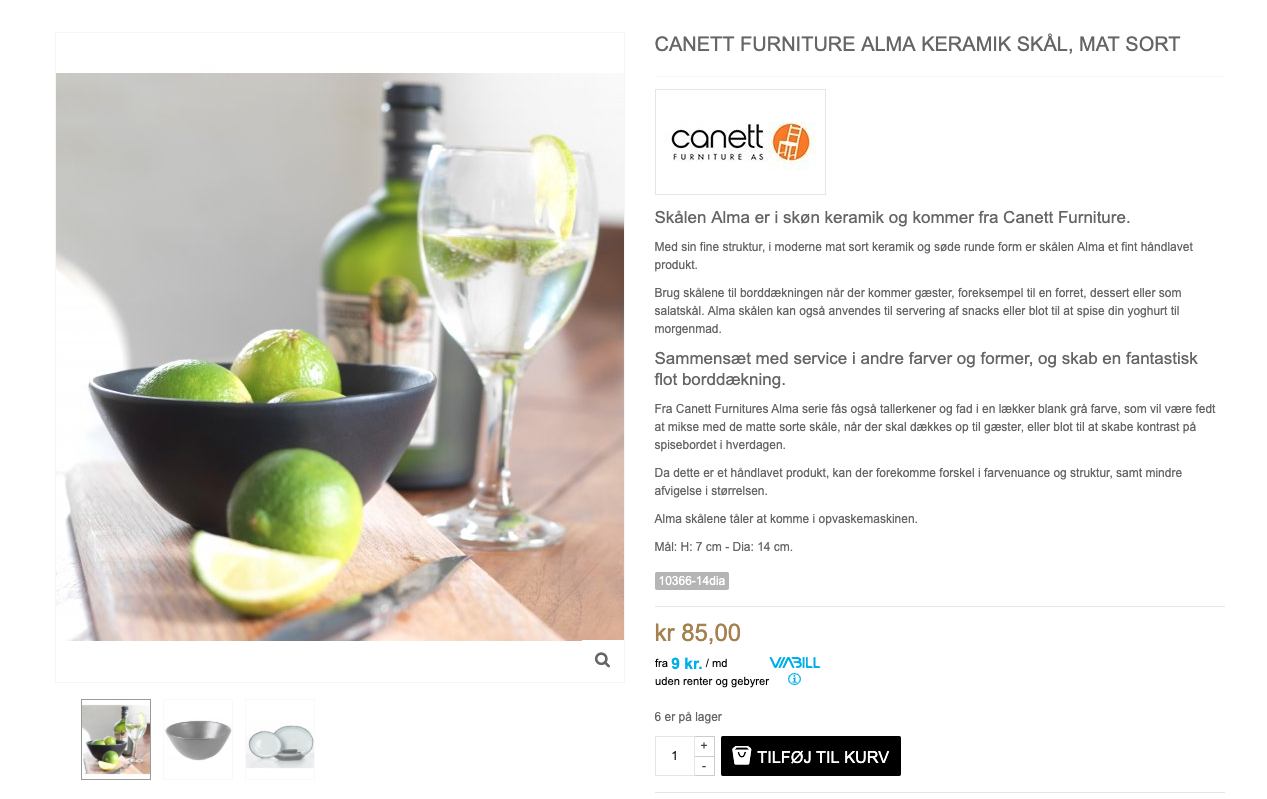Enlarge the main product photo
Screen dimensions: 1267x799
(340, 356)
